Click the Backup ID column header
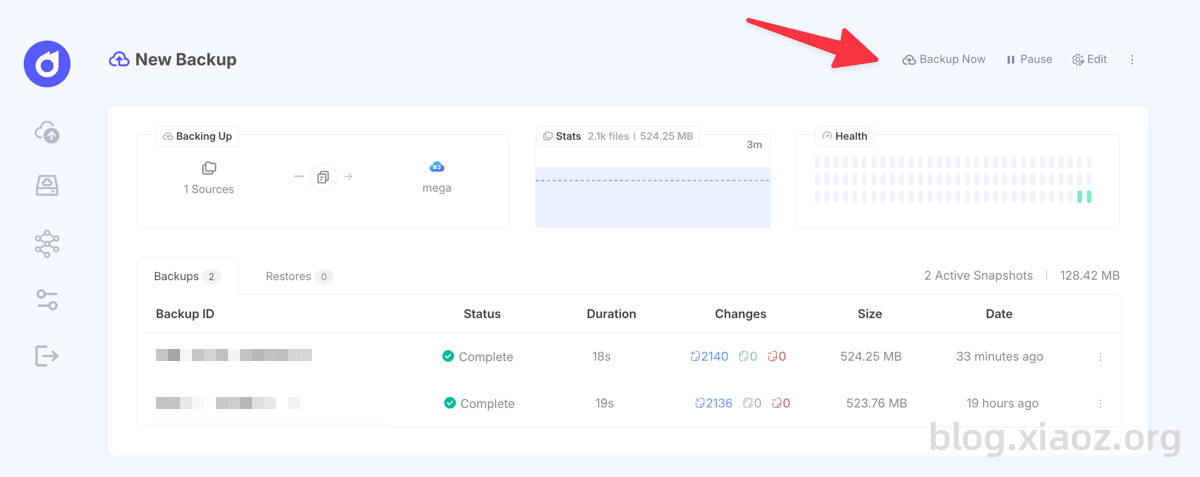This screenshot has width=1200, height=477. (185, 314)
